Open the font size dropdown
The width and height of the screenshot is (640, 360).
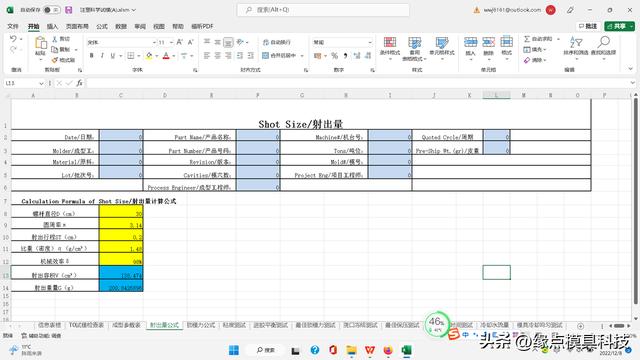point(171,42)
